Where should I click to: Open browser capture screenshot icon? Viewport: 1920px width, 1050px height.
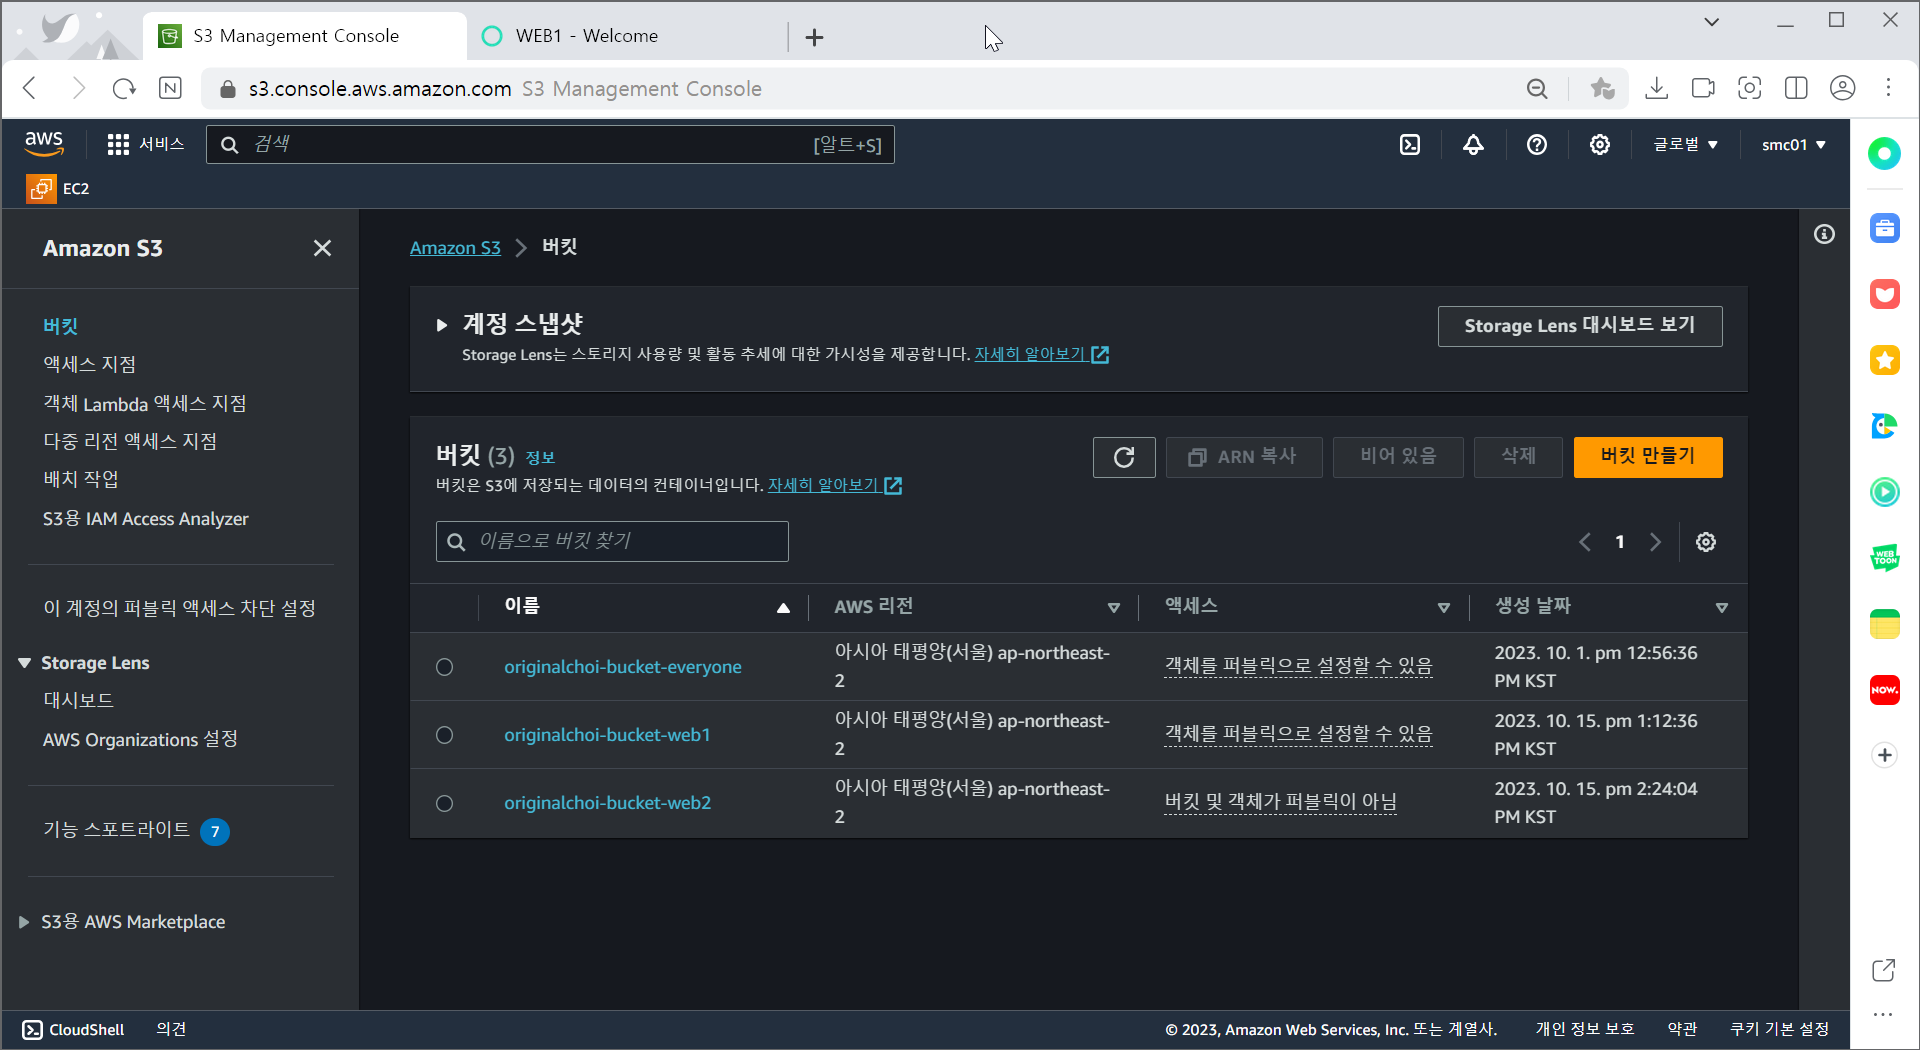[x=1750, y=88]
